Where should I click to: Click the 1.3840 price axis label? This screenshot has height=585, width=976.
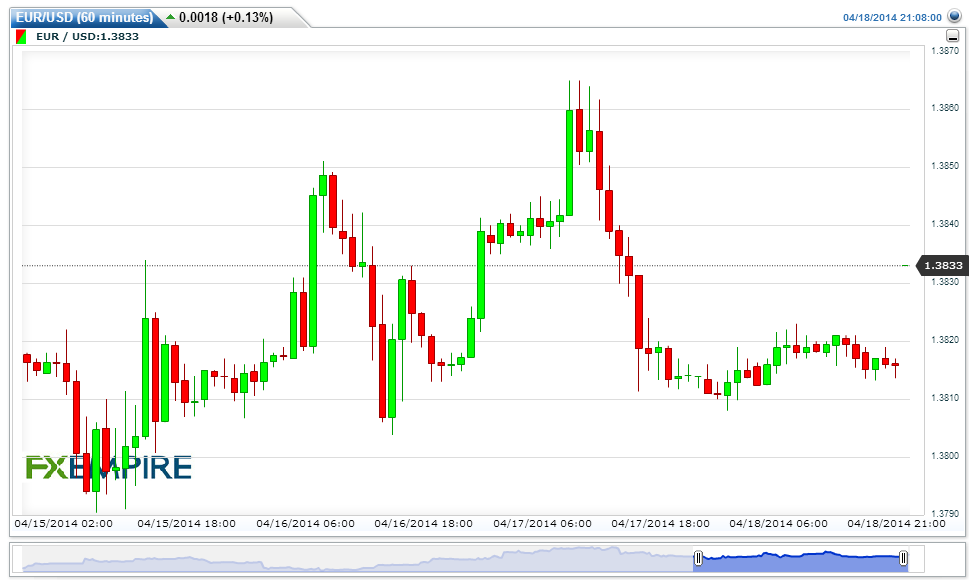pyautogui.click(x=945, y=223)
